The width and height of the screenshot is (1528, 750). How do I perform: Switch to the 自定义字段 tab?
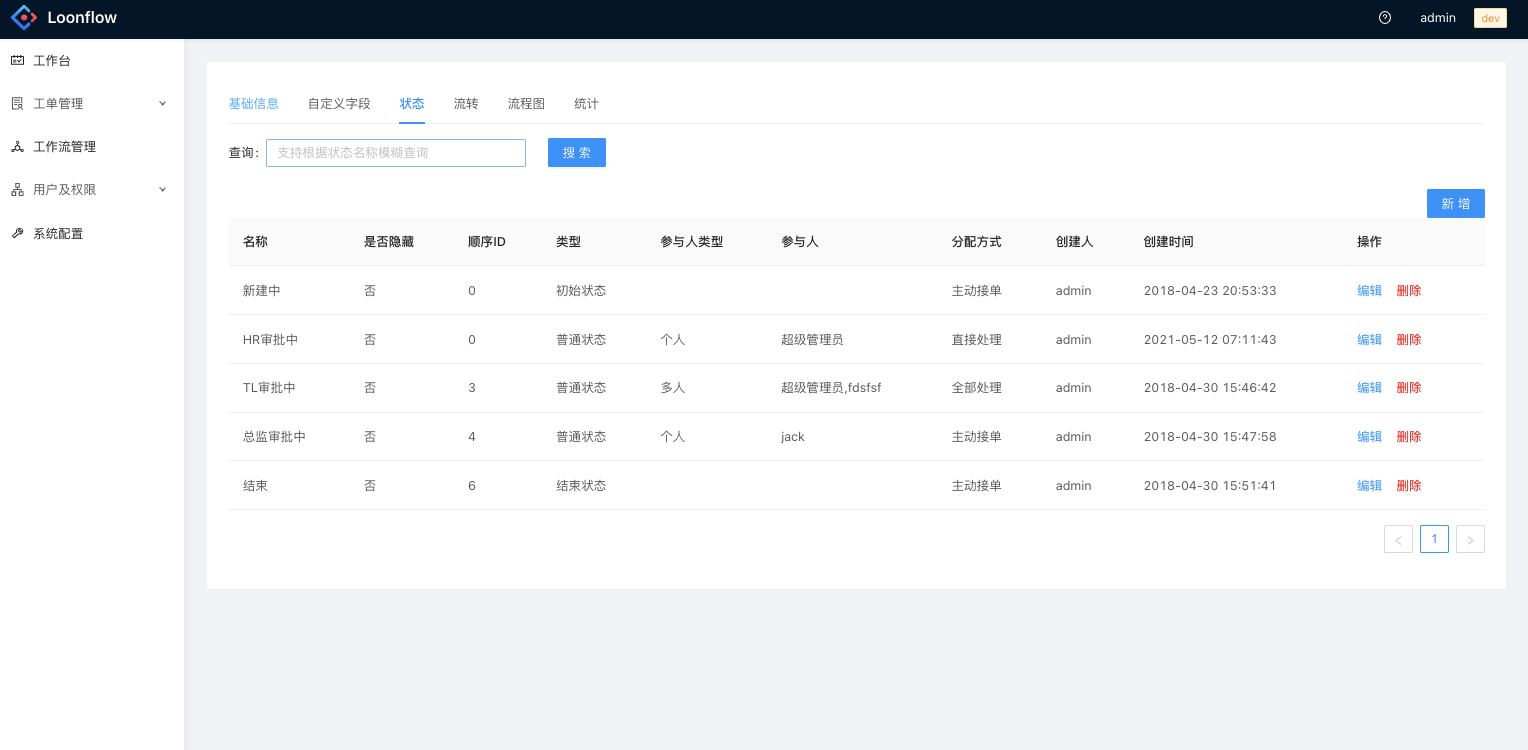[x=339, y=103]
